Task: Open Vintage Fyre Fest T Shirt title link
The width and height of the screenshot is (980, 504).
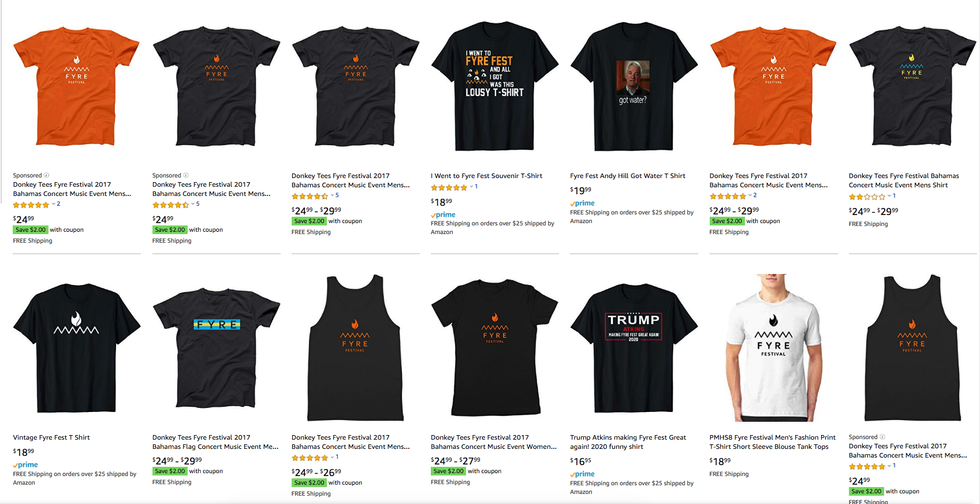Action: tap(51, 438)
